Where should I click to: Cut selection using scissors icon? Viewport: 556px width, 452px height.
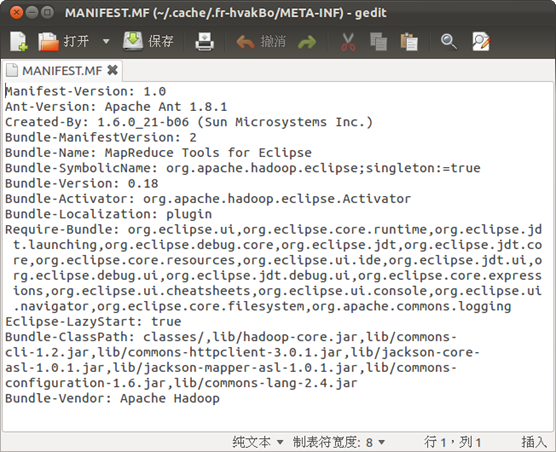tap(348, 42)
